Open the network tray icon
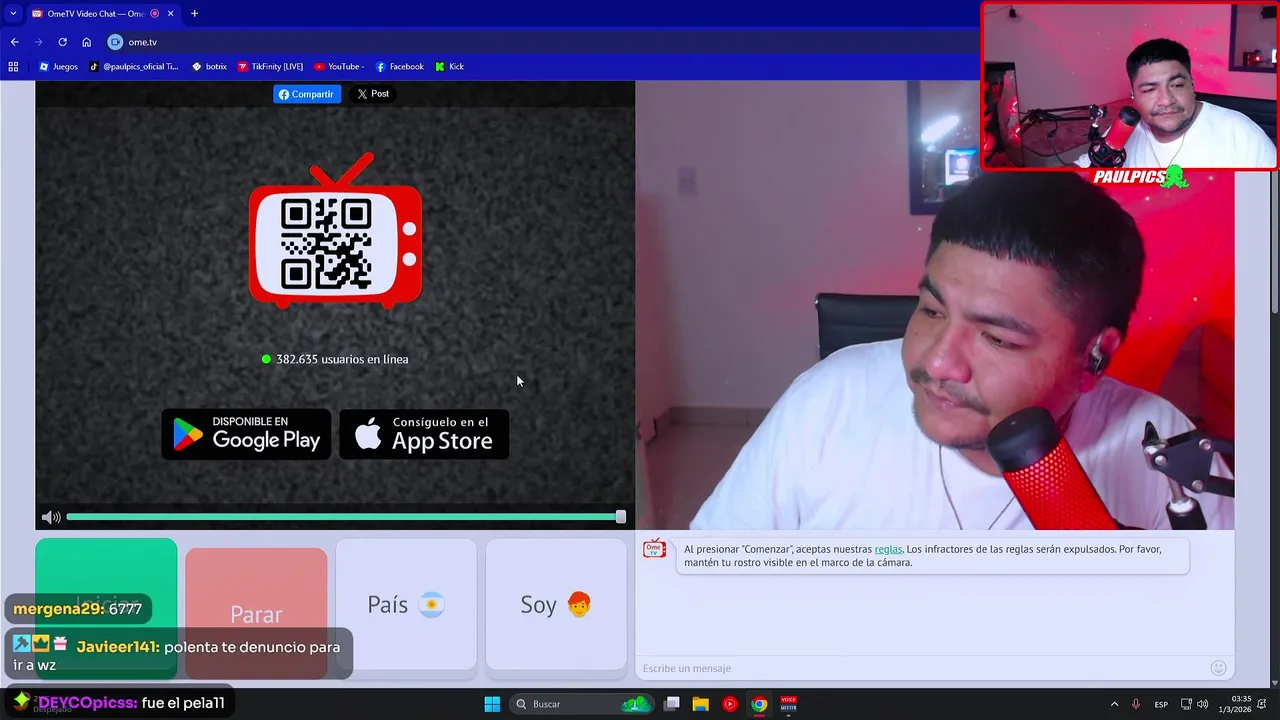The height and width of the screenshot is (720, 1280). pyautogui.click(x=1186, y=704)
